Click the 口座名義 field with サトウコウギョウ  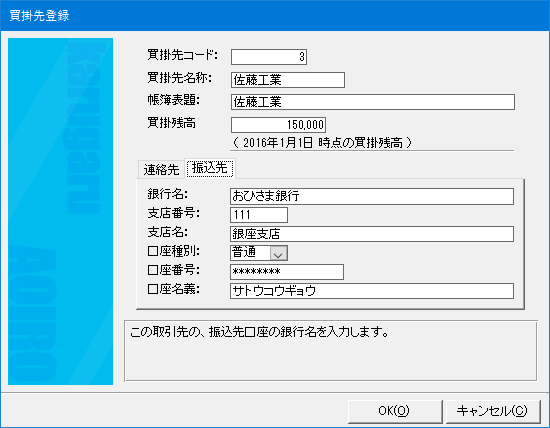coord(372,291)
